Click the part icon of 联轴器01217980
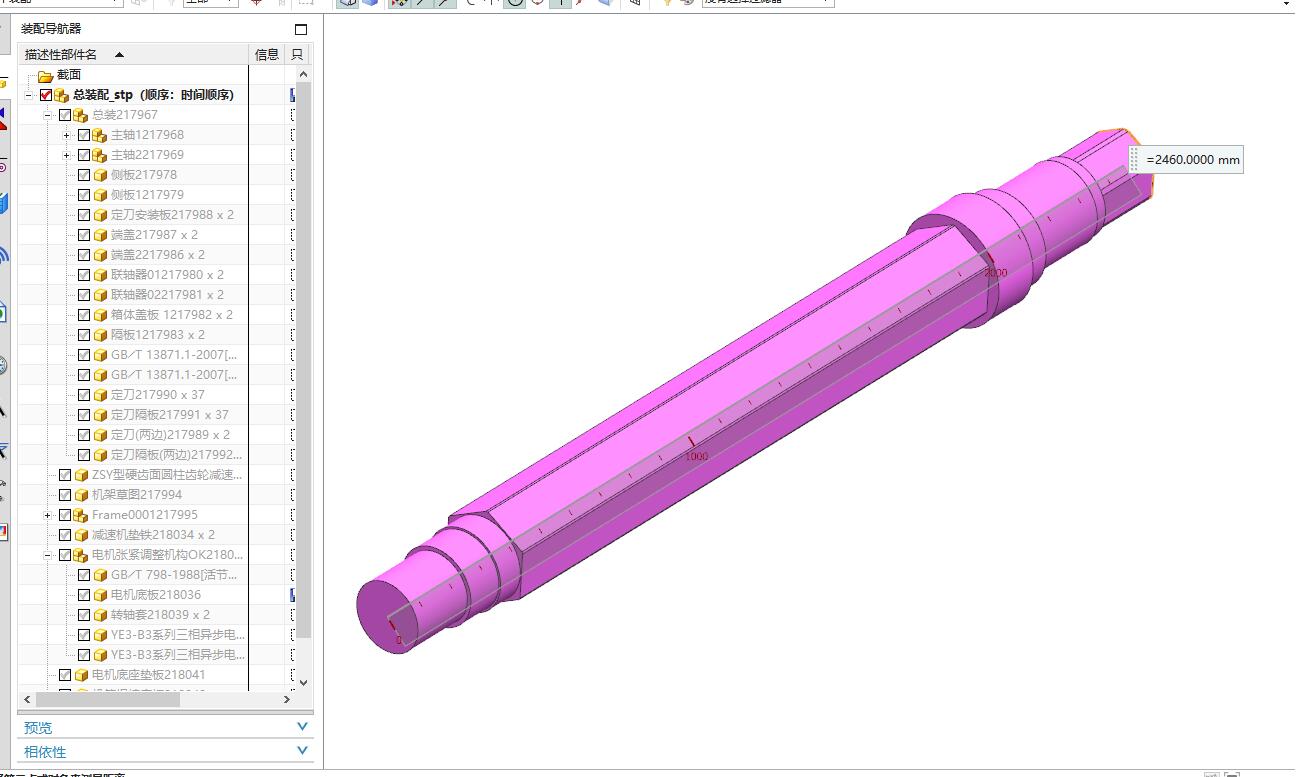The width and height of the screenshot is (1296, 777). coord(100,275)
